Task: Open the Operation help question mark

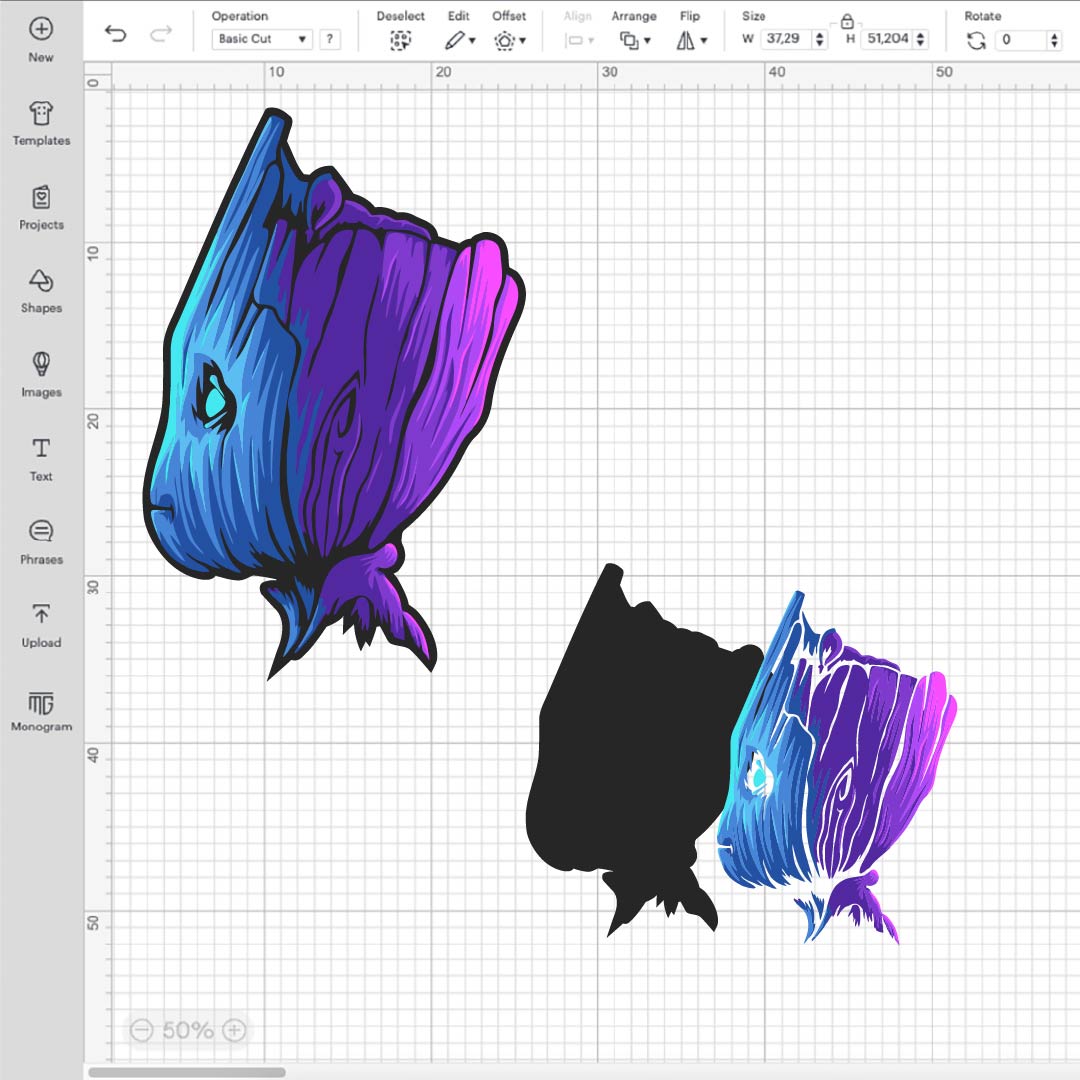Action: pos(330,39)
